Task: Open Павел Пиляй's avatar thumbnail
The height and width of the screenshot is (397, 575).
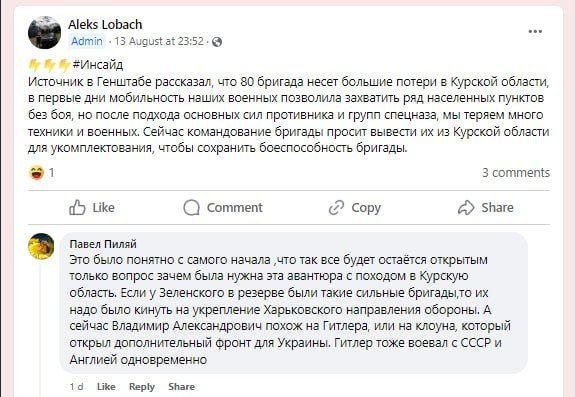Action: pos(41,246)
